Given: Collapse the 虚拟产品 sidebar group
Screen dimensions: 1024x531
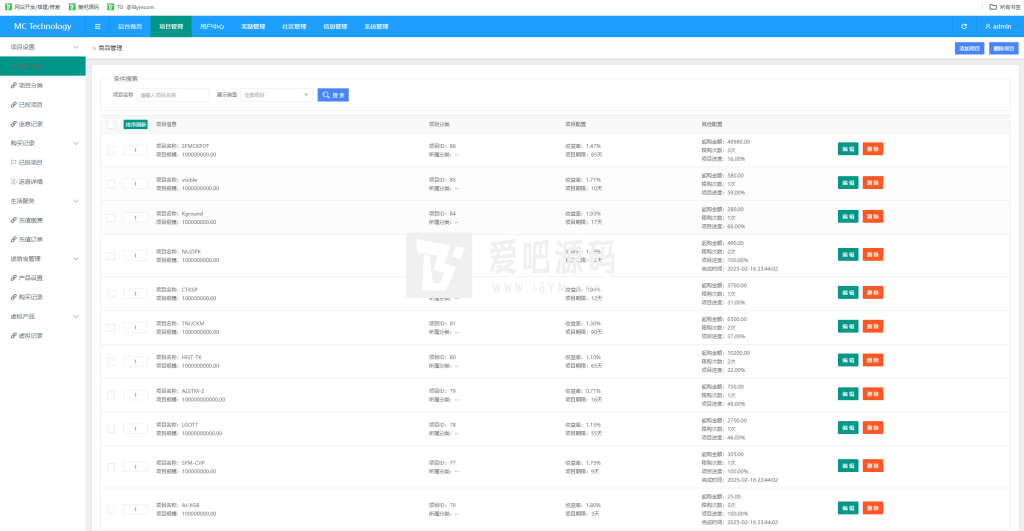Looking at the screenshot, I should pyautogui.click(x=42, y=317).
